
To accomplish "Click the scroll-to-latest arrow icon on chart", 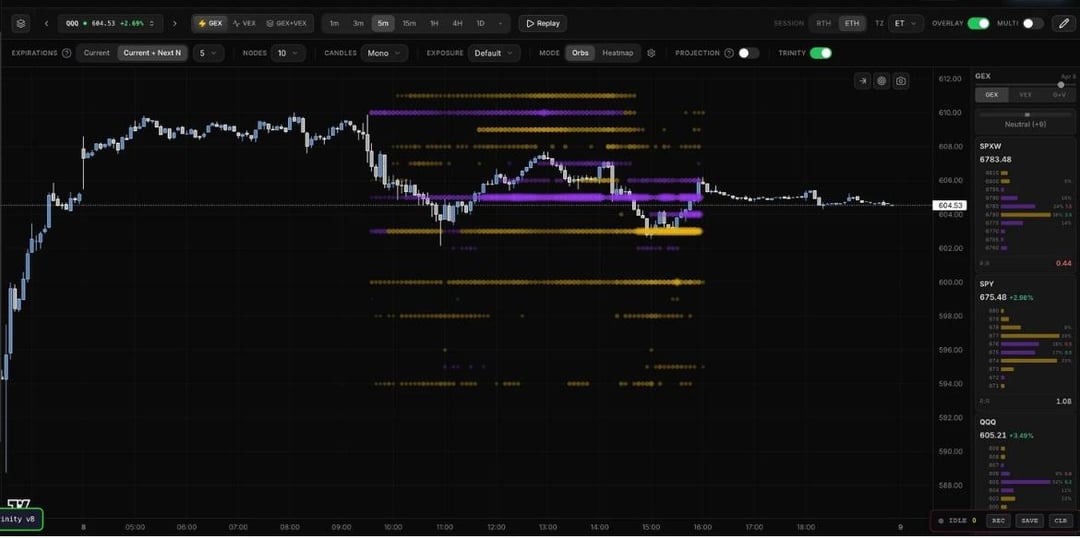I will (x=862, y=81).
